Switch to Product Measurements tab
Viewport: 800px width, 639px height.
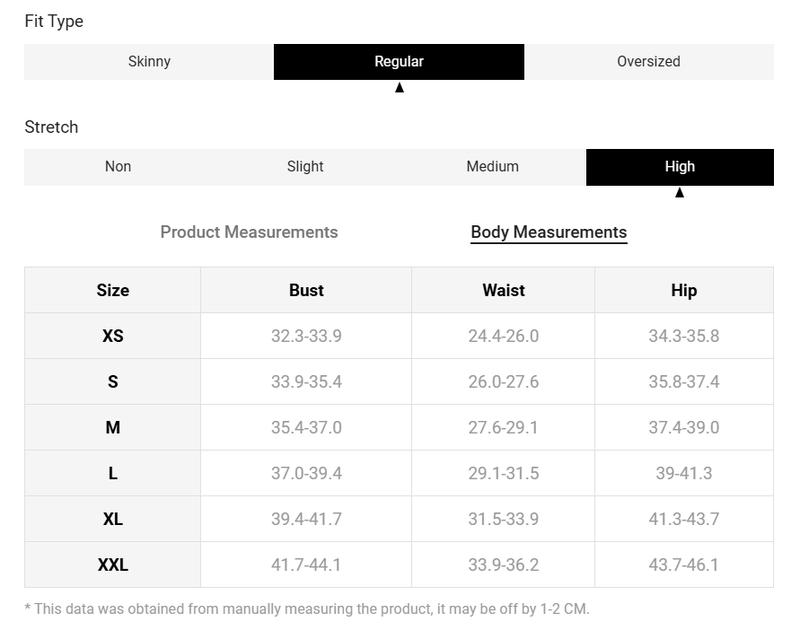249,232
